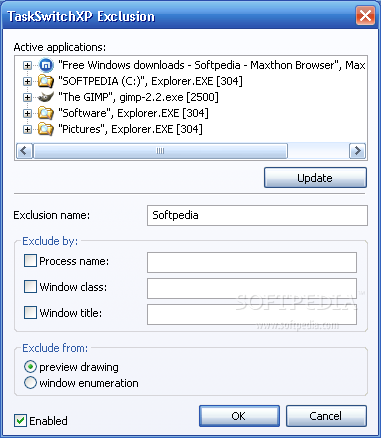Click the horizontal scrollbar thumb
The image size is (381, 438).
pos(161,151)
